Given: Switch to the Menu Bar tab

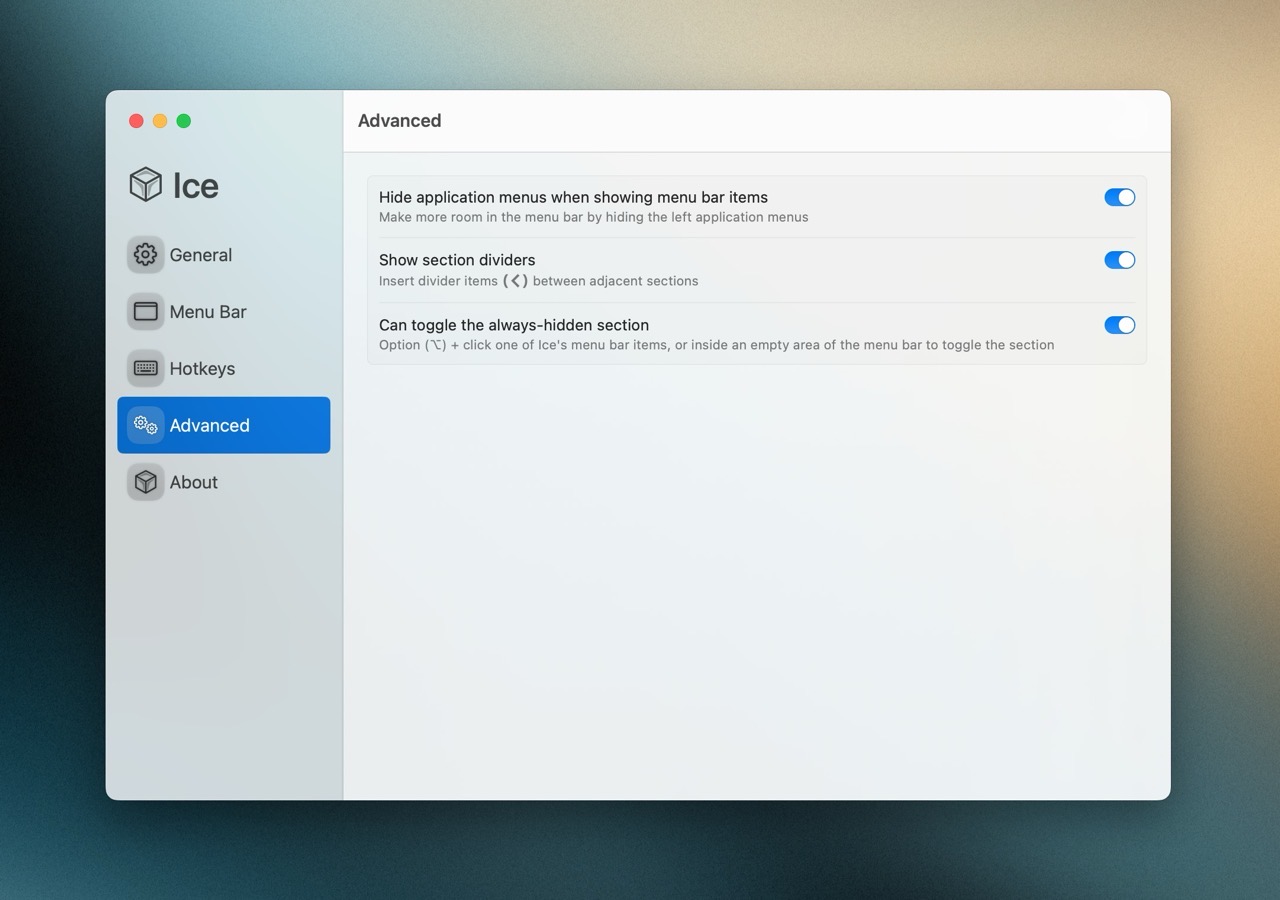Looking at the screenshot, I should (224, 312).
